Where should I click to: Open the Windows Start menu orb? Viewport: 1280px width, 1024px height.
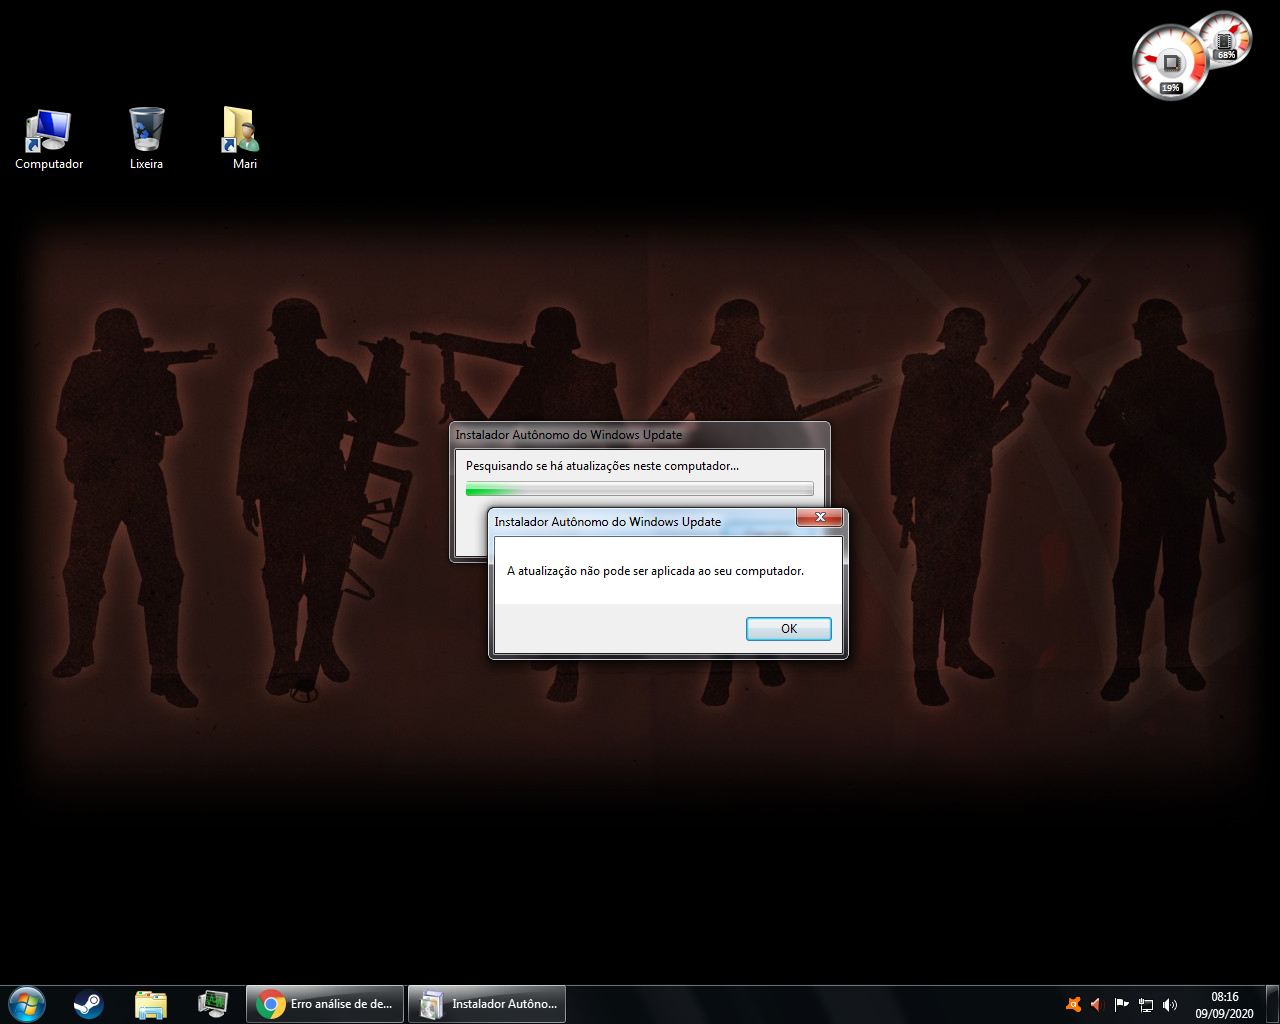pos(27,1004)
